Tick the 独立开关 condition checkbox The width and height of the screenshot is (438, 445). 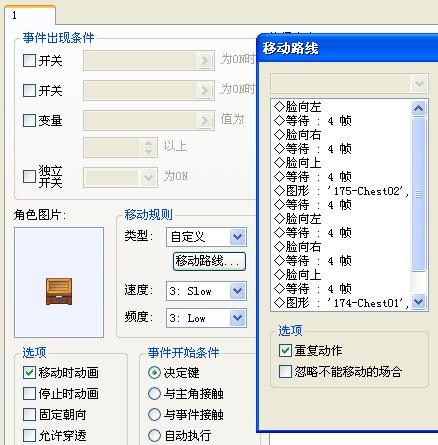(29, 176)
